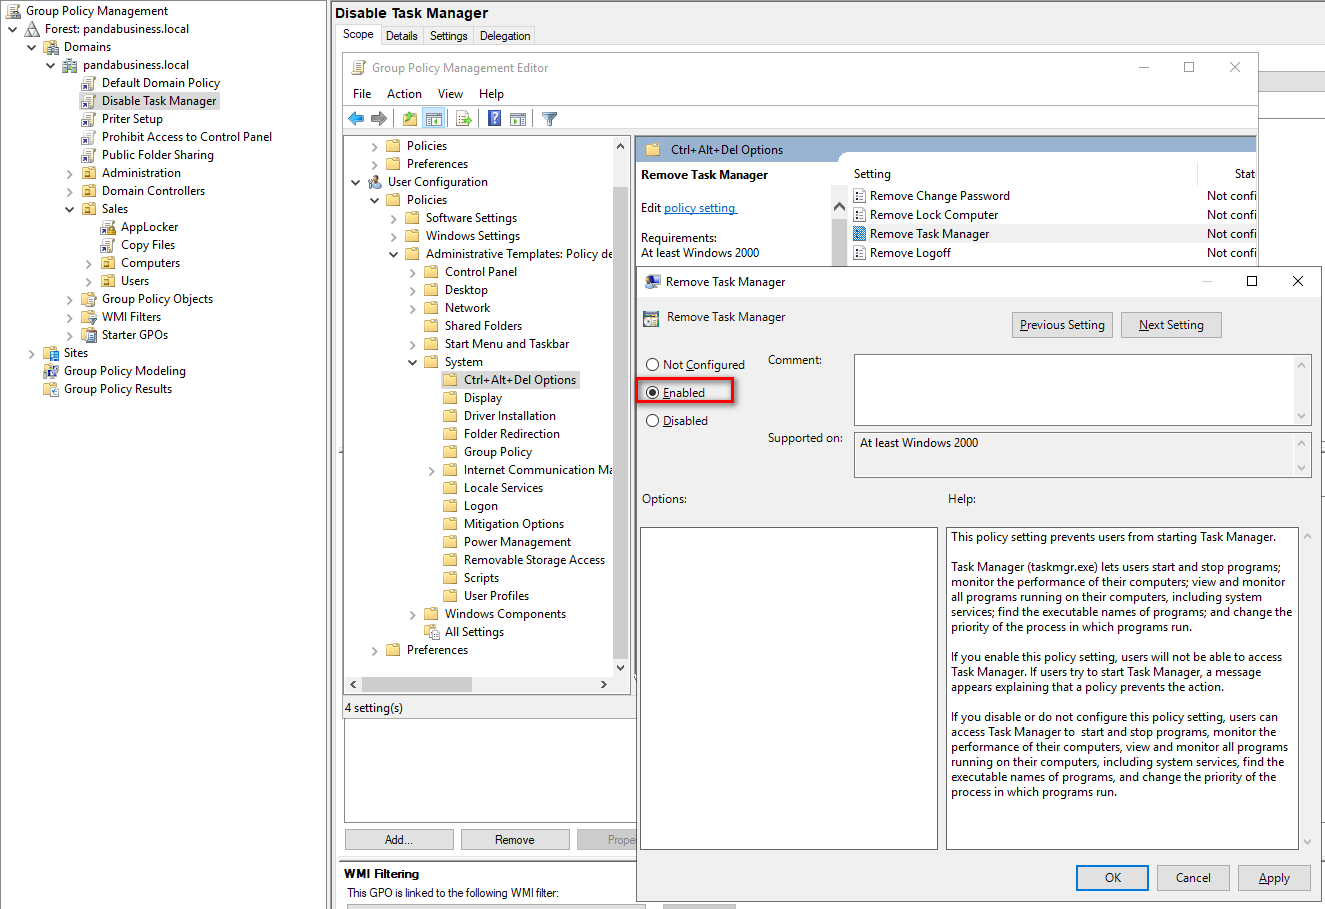
Task: Open the View menu in editor
Action: pos(450,94)
